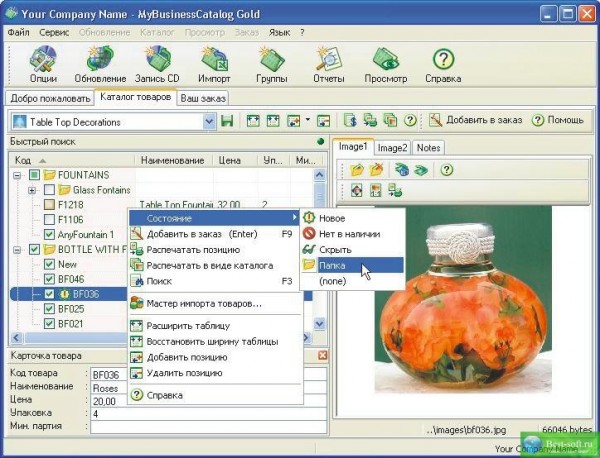Uncheck the New item checkbox
Image resolution: width=600 pixels, height=458 pixels.
click(49, 264)
